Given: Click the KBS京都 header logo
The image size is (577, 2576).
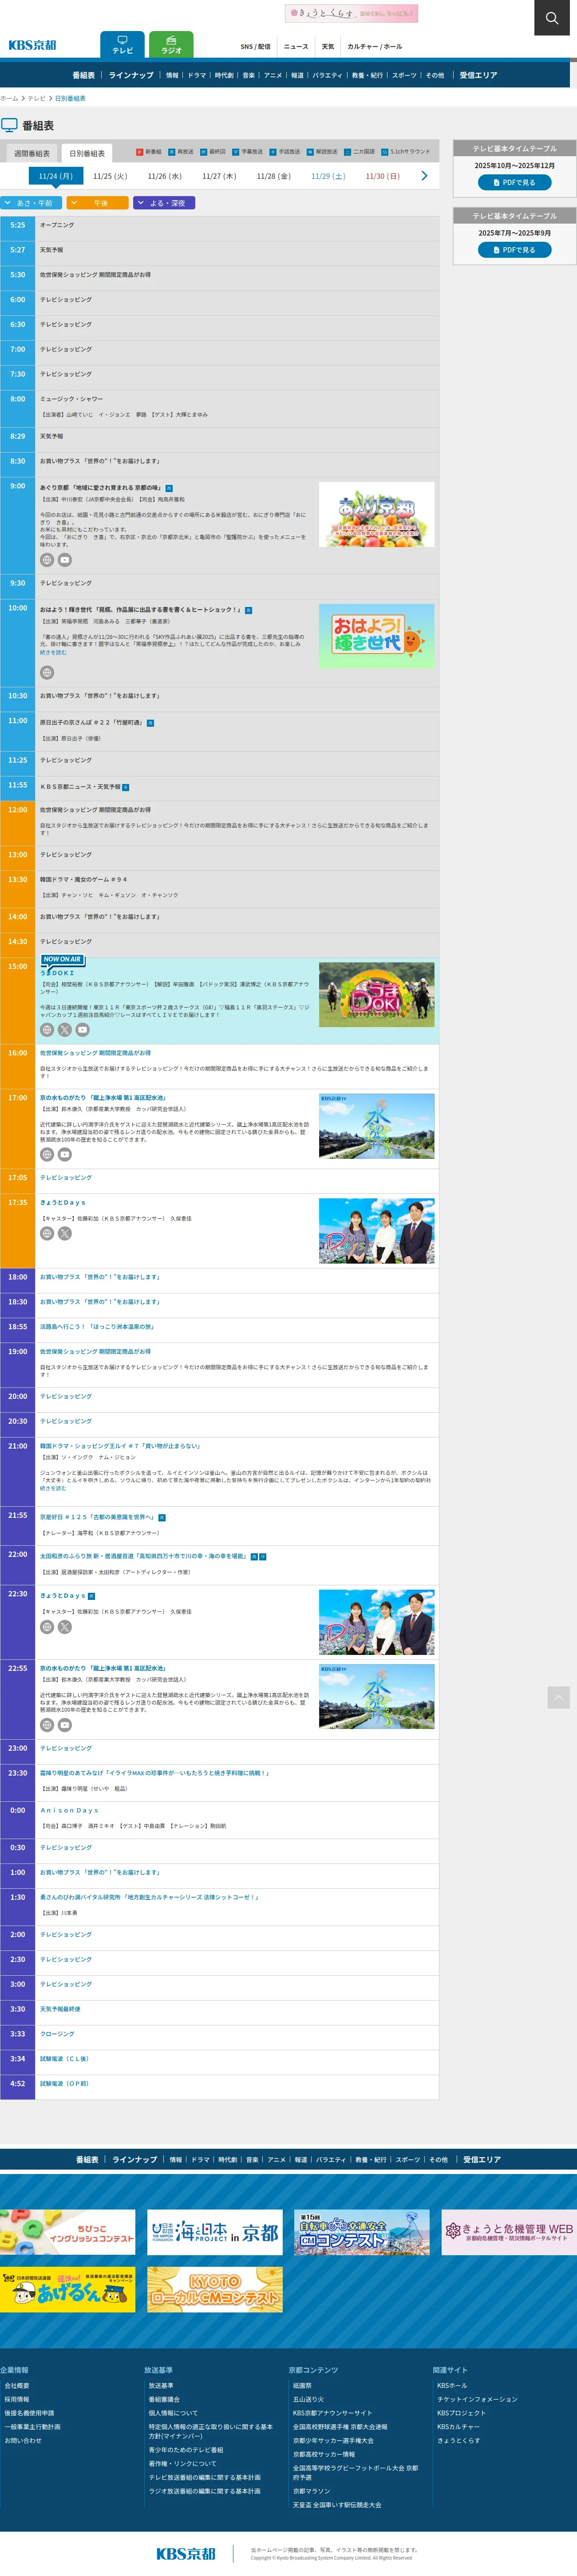Looking at the screenshot, I should 32,45.
